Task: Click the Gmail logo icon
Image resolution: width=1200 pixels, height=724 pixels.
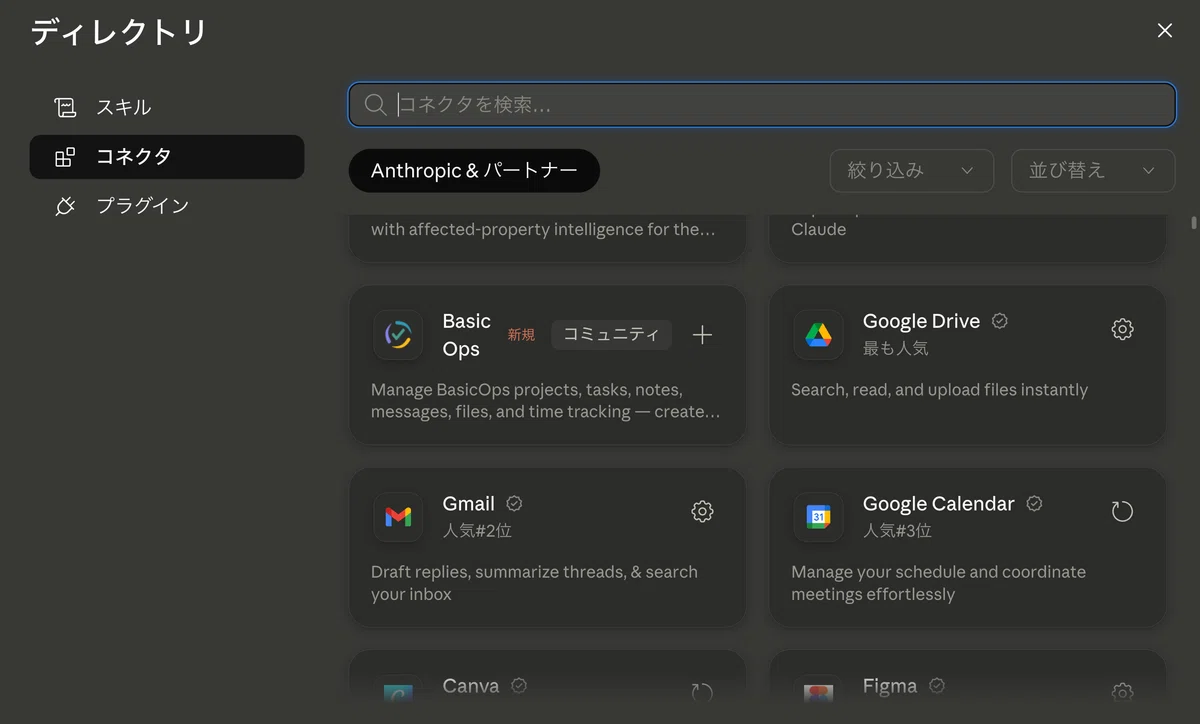Action: click(x=398, y=517)
